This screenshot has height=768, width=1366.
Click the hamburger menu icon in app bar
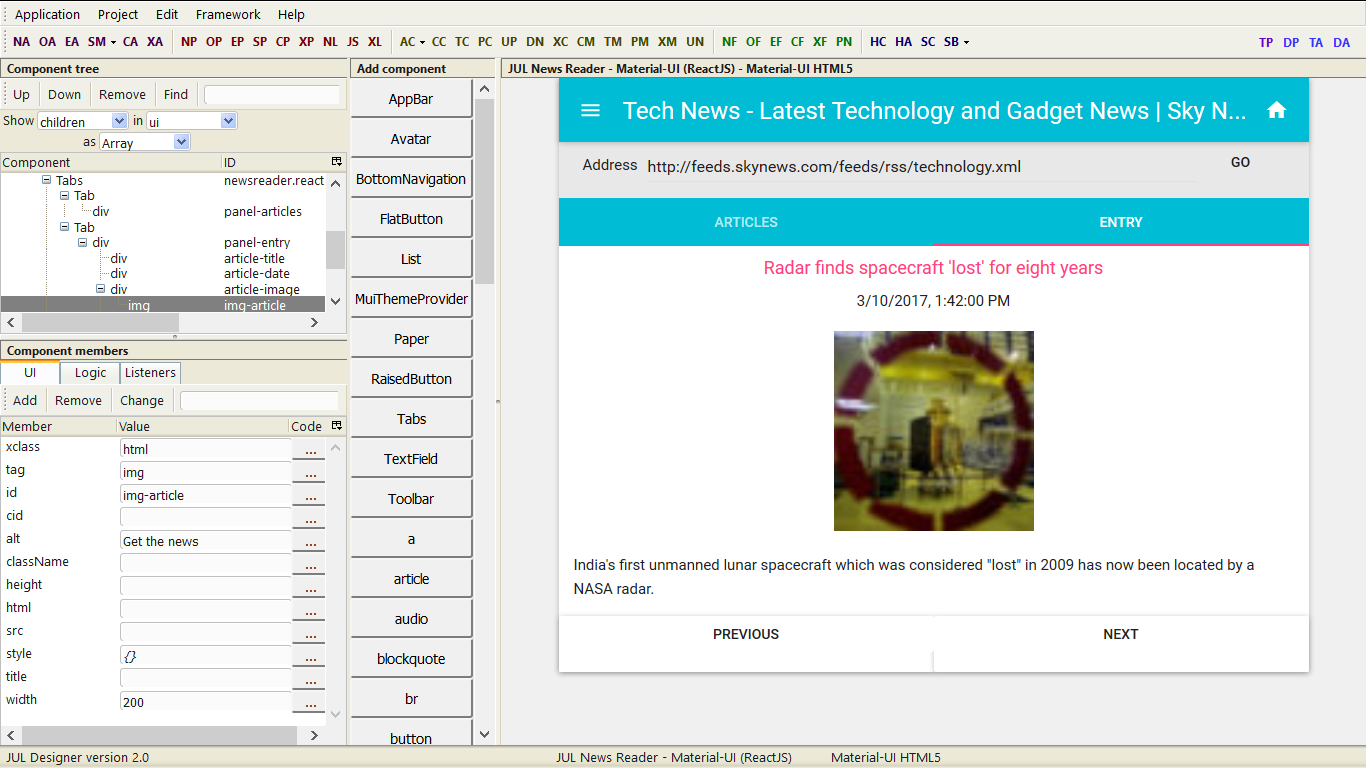(590, 110)
